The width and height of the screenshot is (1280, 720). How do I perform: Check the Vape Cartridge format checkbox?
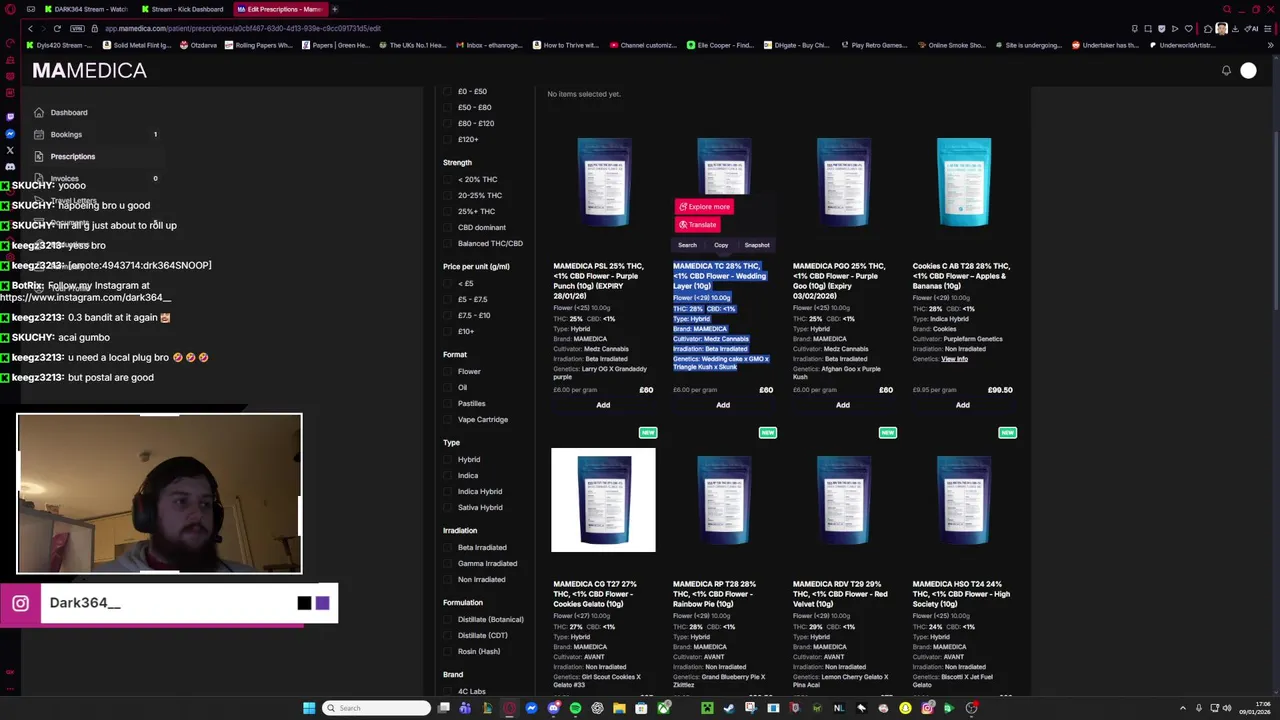pos(449,419)
